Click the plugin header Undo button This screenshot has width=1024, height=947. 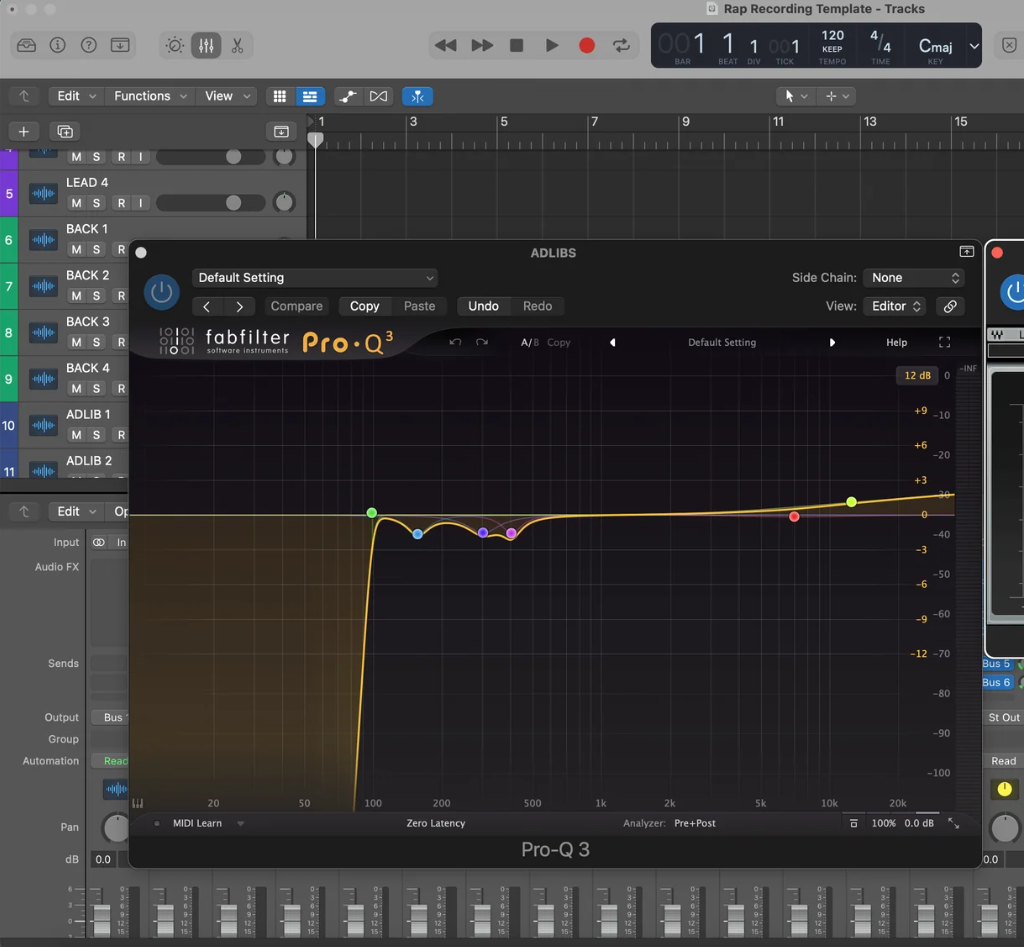pos(483,306)
